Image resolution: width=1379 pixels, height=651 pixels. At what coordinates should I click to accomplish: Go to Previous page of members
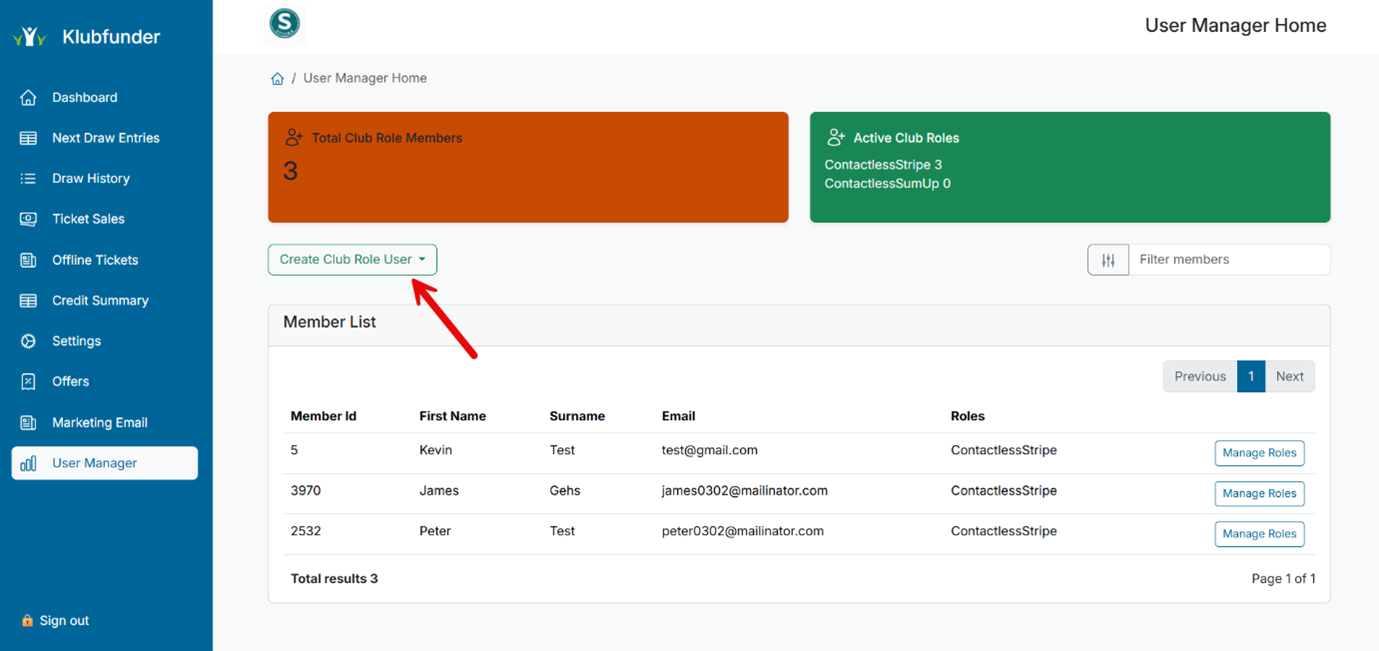tap(1200, 377)
